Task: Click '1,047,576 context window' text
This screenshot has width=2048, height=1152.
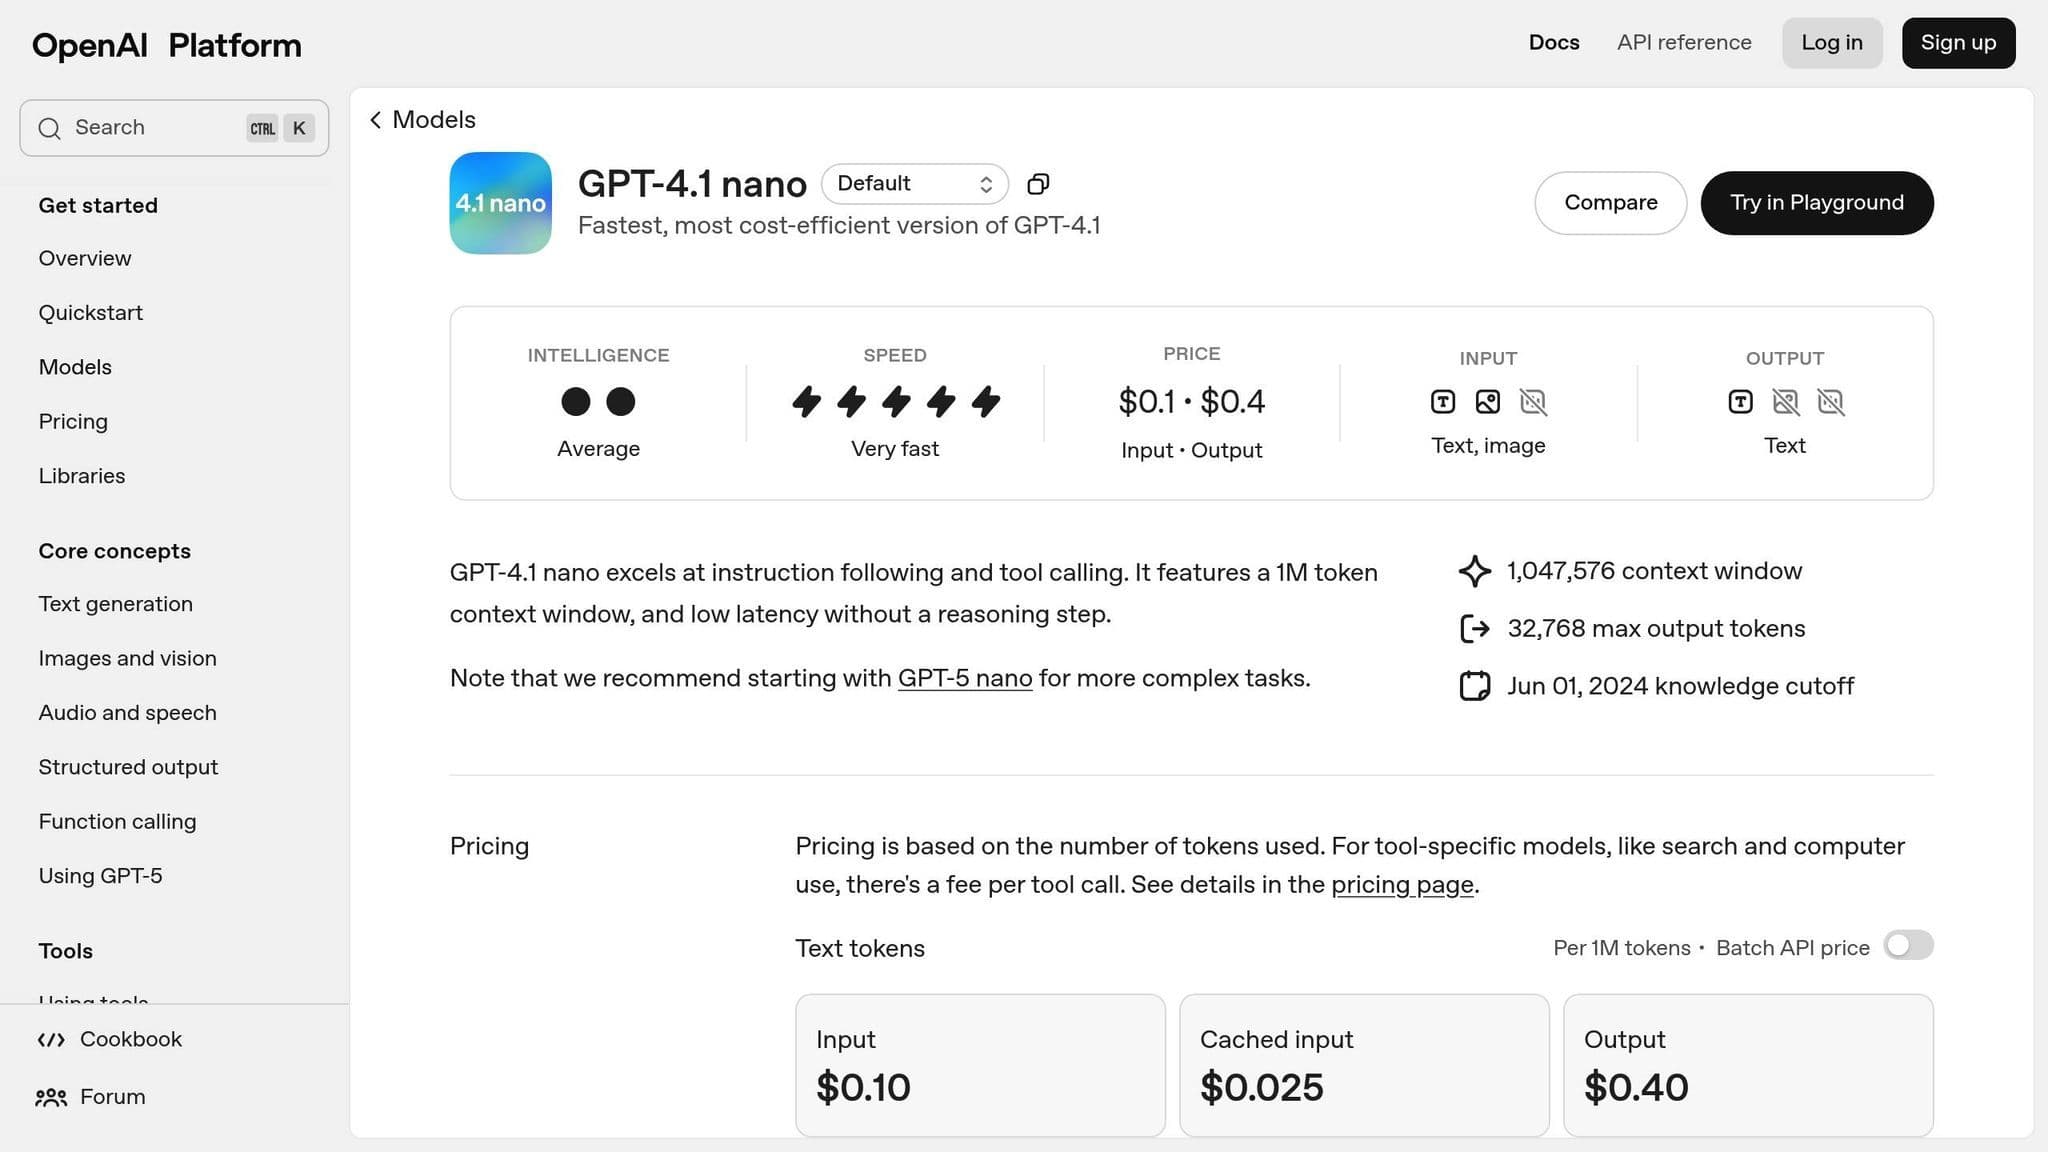Action: click(1655, 571)
